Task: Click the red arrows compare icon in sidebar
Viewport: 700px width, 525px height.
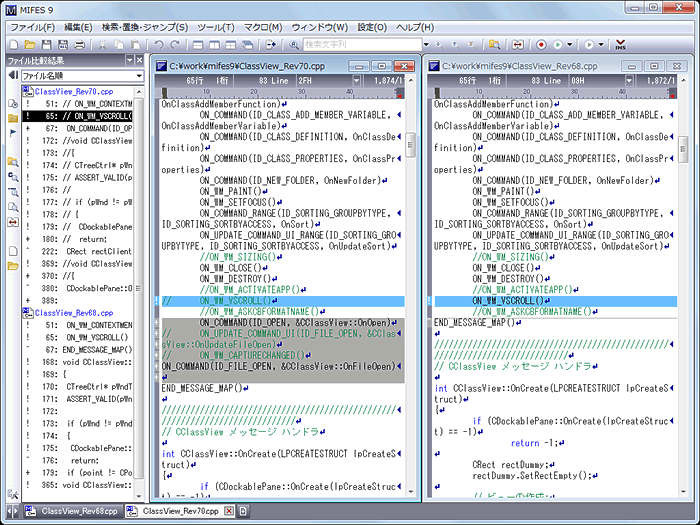Action: click(11, 220)
